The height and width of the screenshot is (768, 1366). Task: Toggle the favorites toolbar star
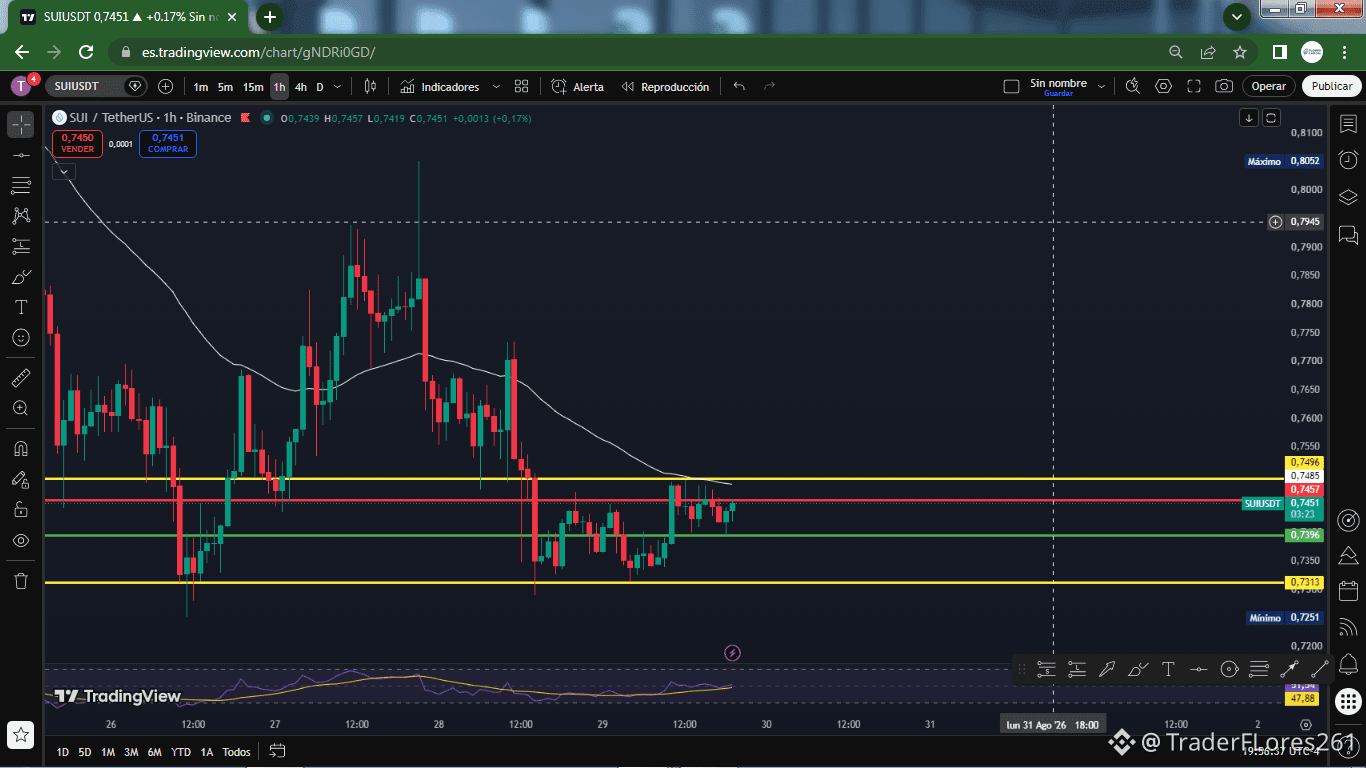[21, 733]
